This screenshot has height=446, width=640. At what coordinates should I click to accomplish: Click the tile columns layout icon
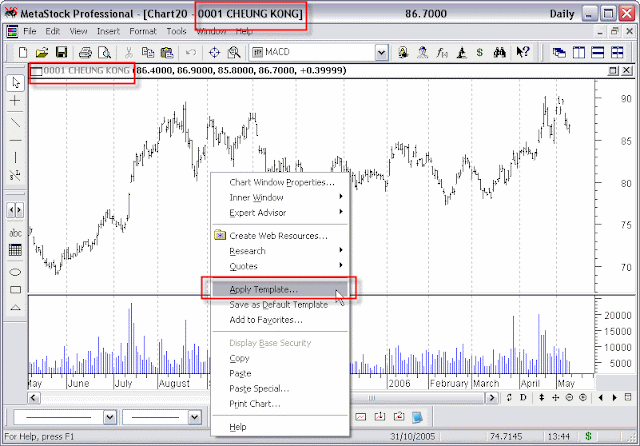(579, 52)
